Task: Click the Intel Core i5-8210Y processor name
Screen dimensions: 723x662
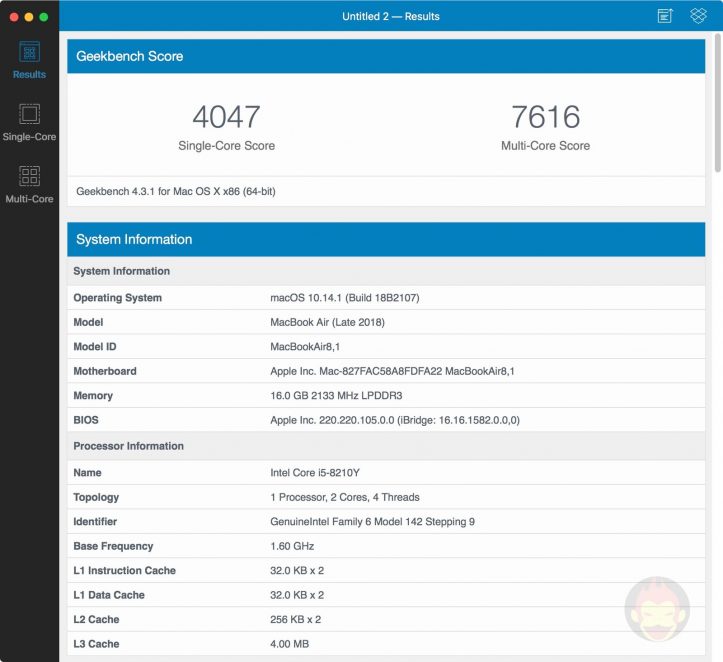Action: point(317,473)
